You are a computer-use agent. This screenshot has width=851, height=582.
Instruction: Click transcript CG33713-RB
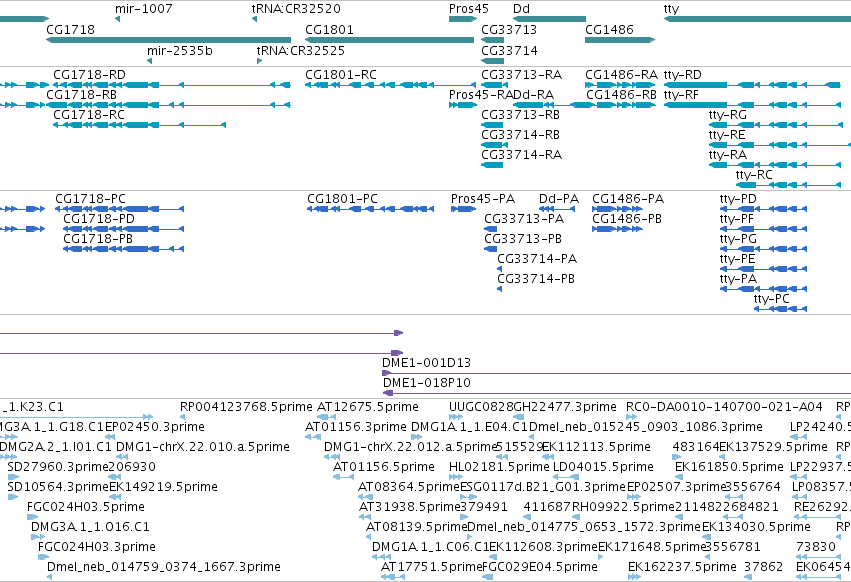(492, 125)
